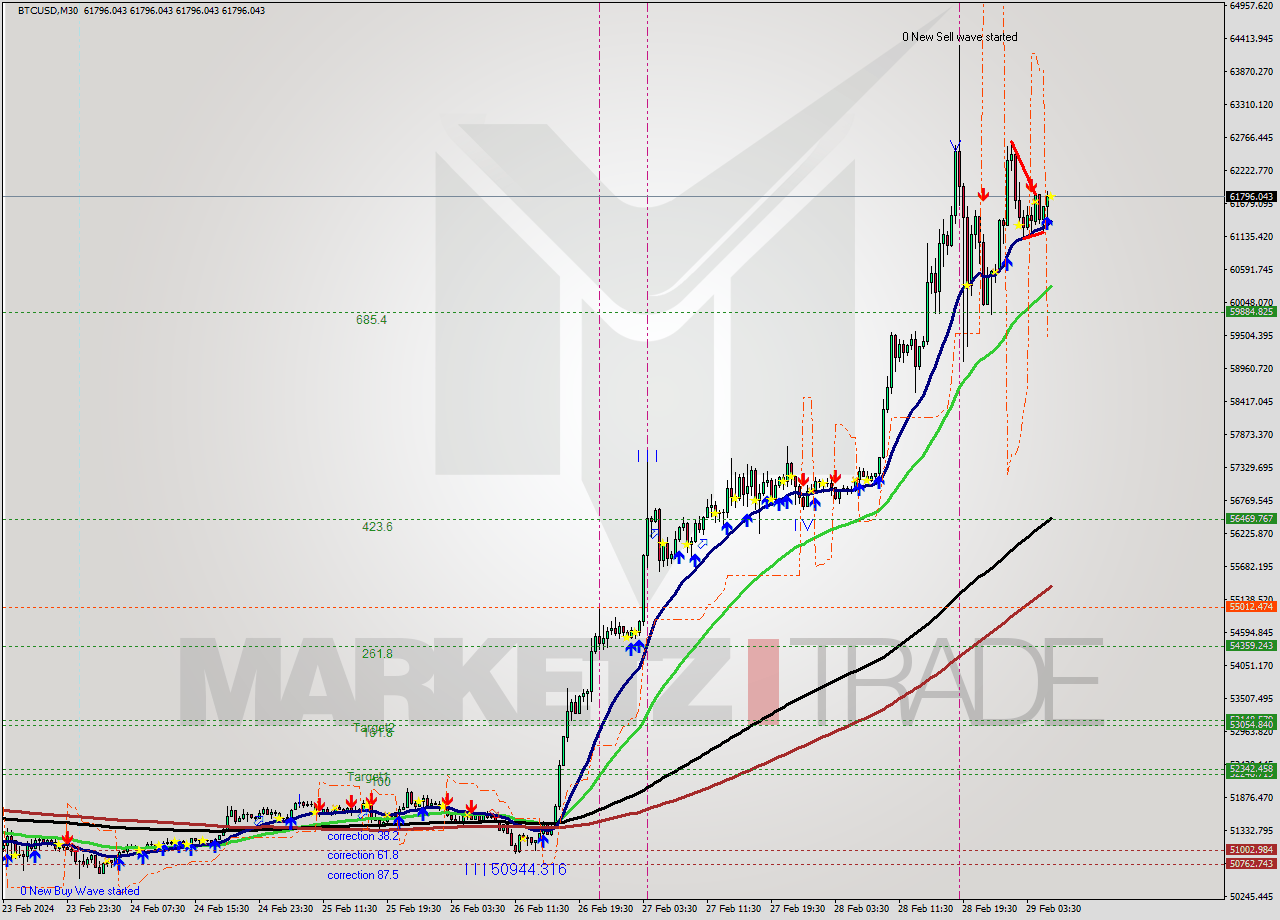Image resolution: width=1280 pixels, height=920 pixels.
Task: Click the 63310.120 price axis value
Action: [1251, 105]
